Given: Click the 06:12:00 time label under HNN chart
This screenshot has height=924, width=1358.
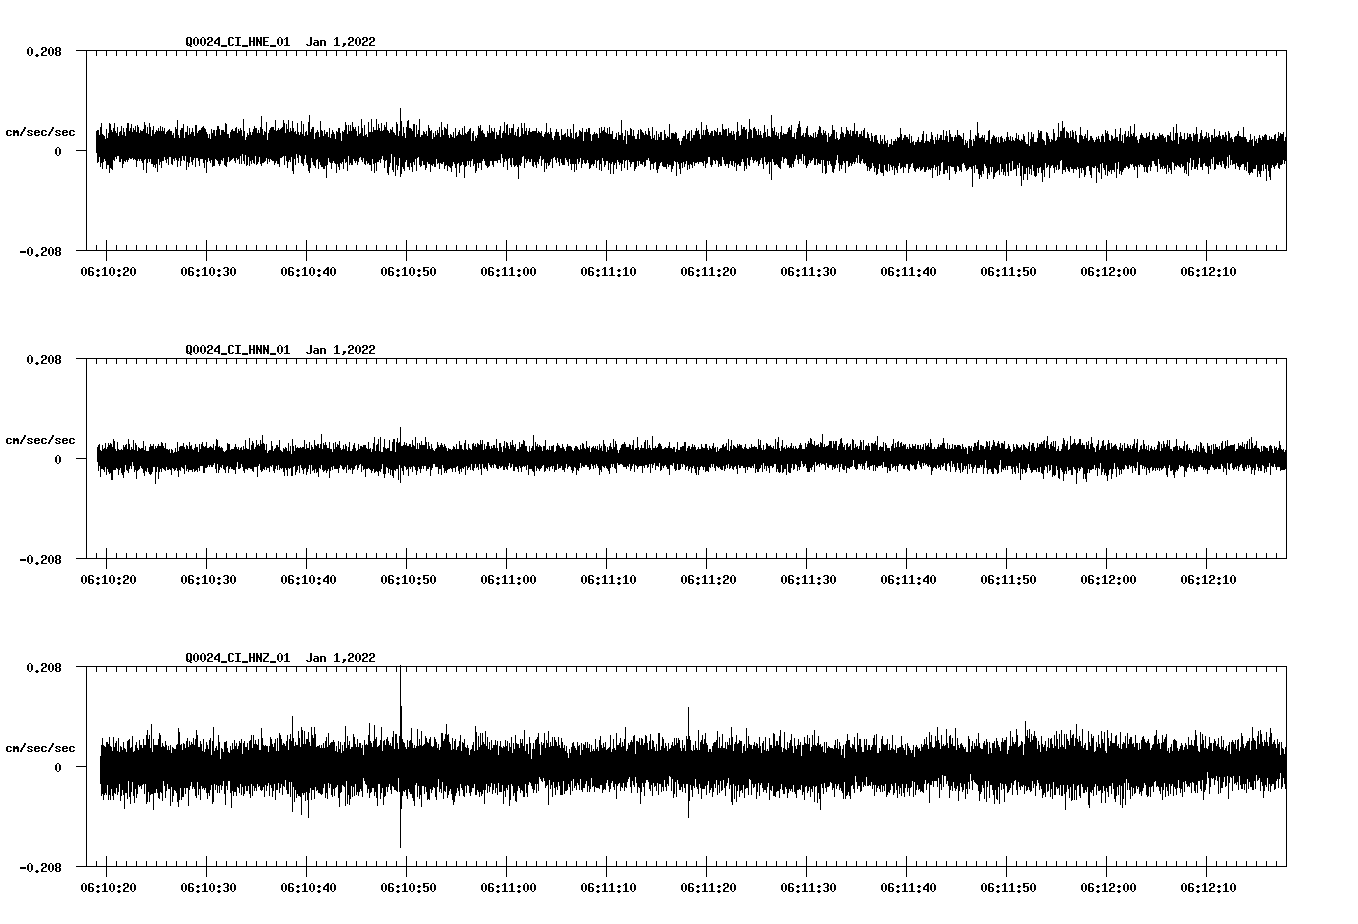Looking at the screenshot, I should point(1108,580).
